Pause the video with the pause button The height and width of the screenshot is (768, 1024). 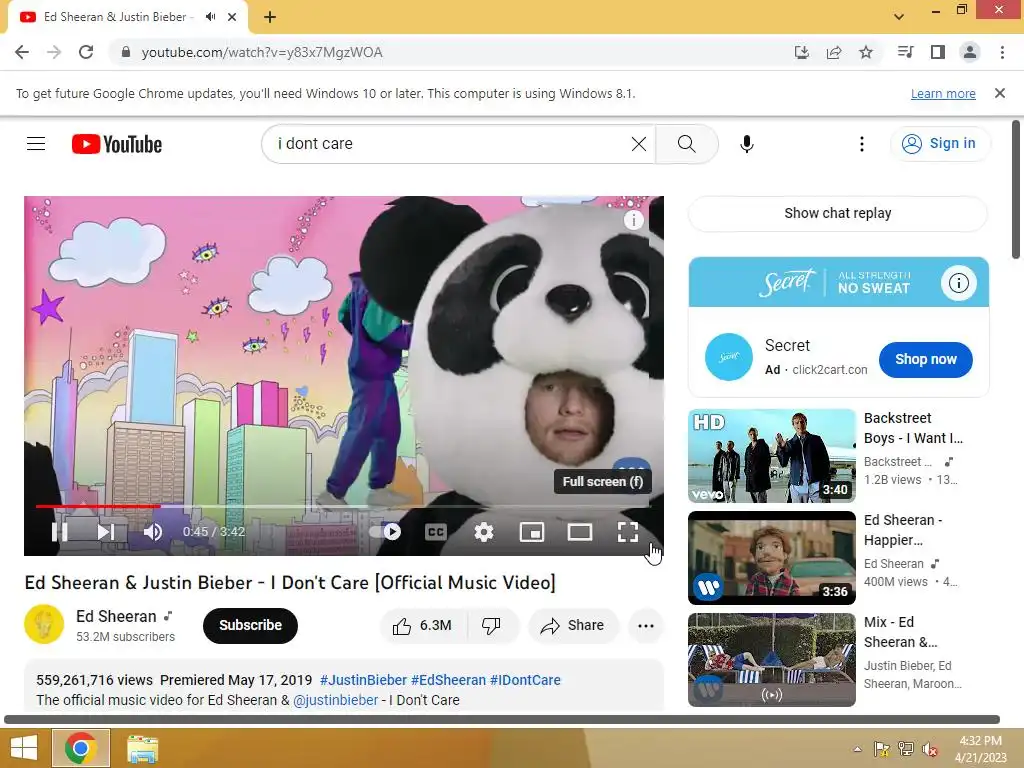coord(59,532)
